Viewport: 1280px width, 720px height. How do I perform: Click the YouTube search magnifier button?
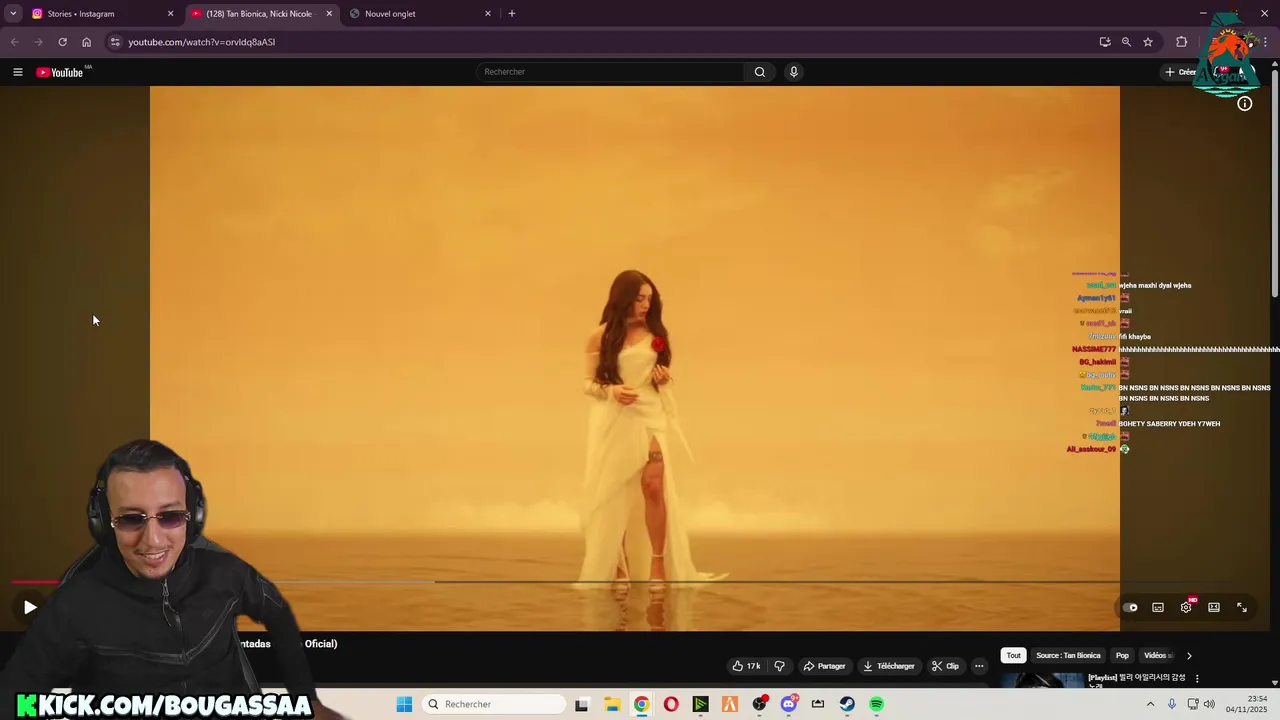point(760,72)
